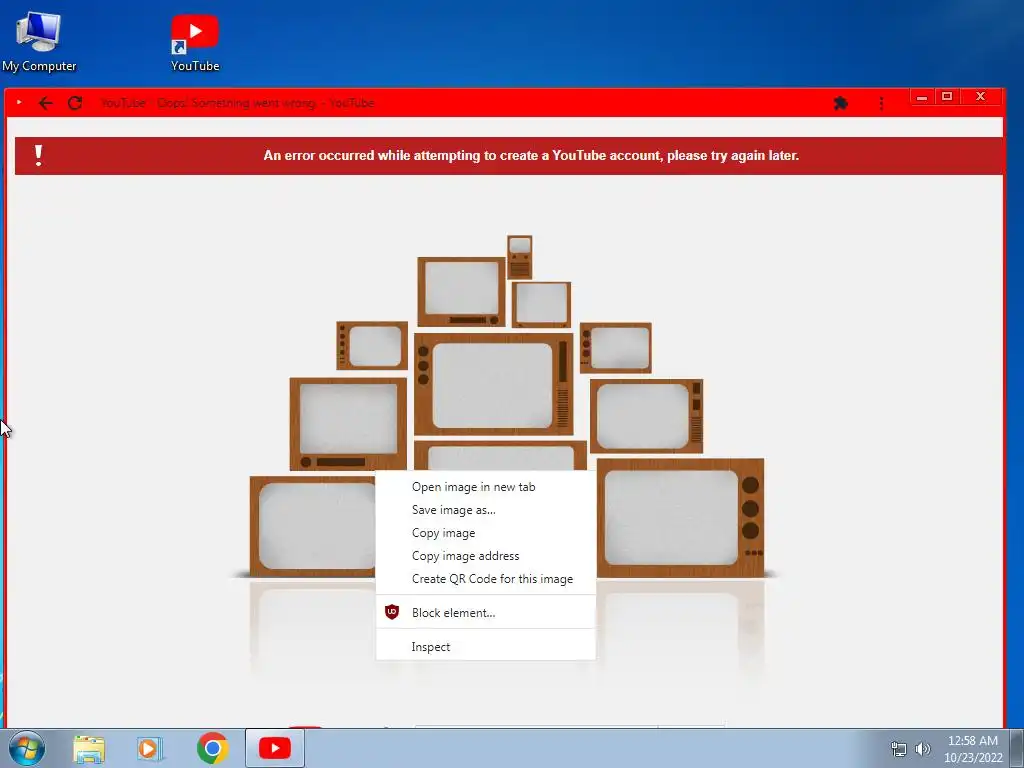This screenshot has height=768, width=1024.
Task: Choose Copy image from context menu
Action: point(486,533)
